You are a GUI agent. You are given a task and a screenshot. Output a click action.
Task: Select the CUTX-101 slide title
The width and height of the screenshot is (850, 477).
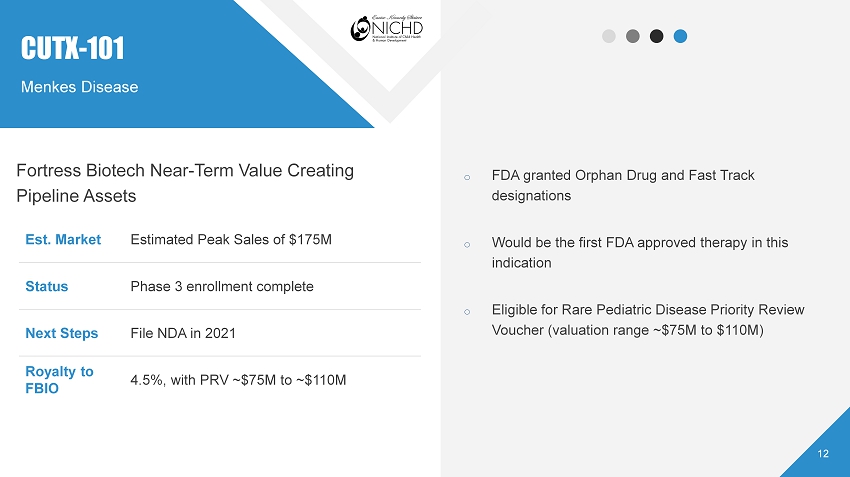74,47
